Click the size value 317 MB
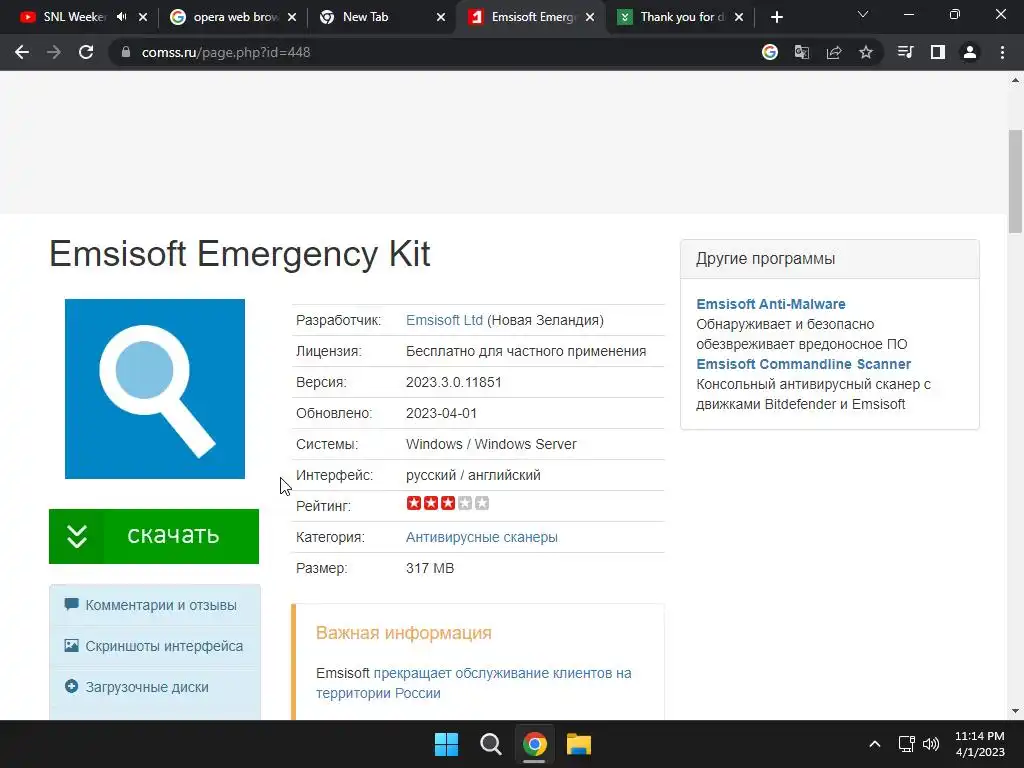The image size is (1024, 768). (x=430, y=568)
